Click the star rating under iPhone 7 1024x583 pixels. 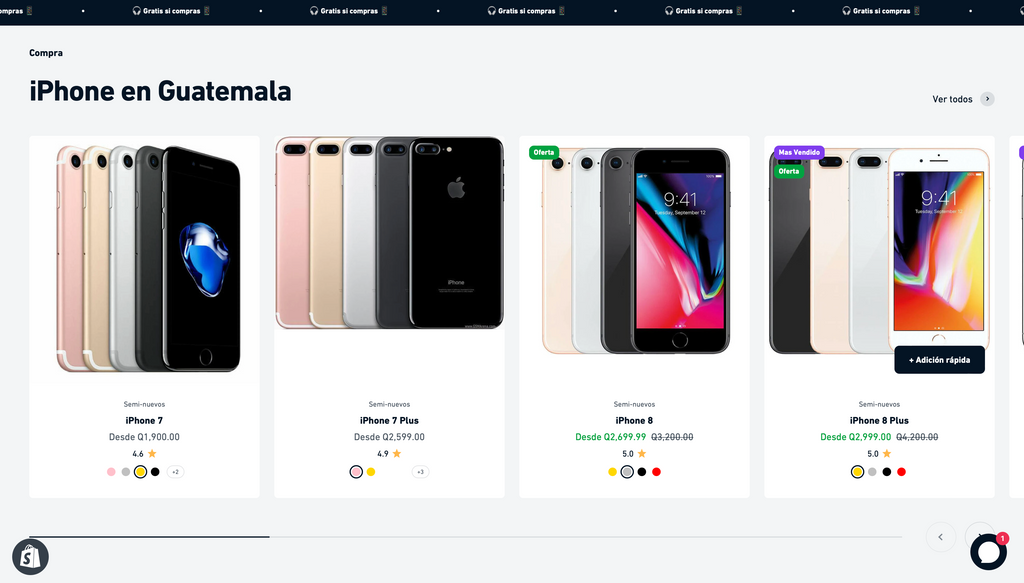(144, 454)
